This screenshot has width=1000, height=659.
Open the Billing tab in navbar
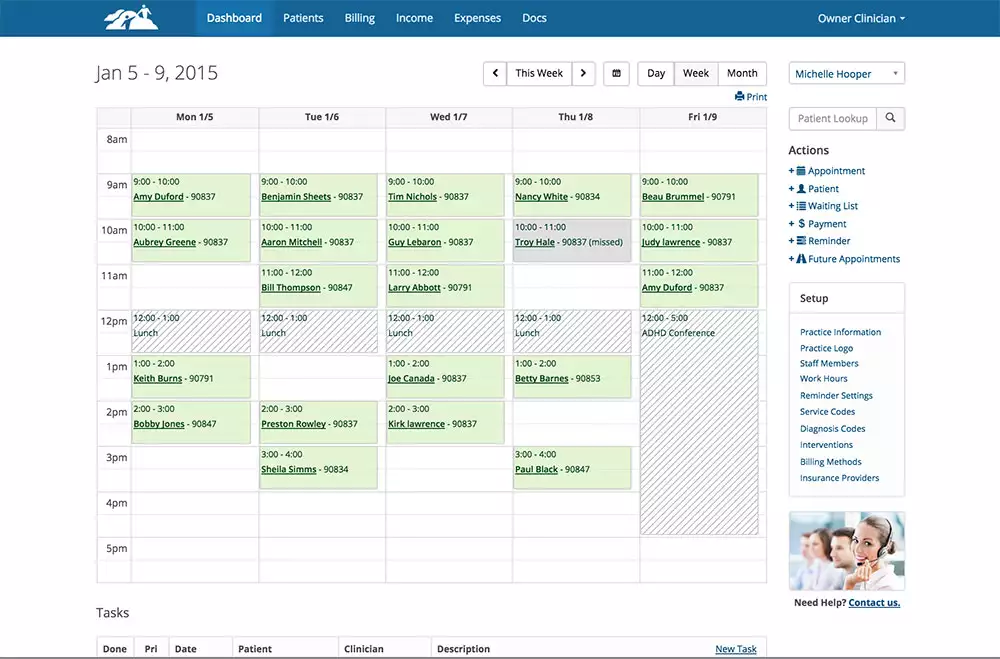tap(360, 18)
